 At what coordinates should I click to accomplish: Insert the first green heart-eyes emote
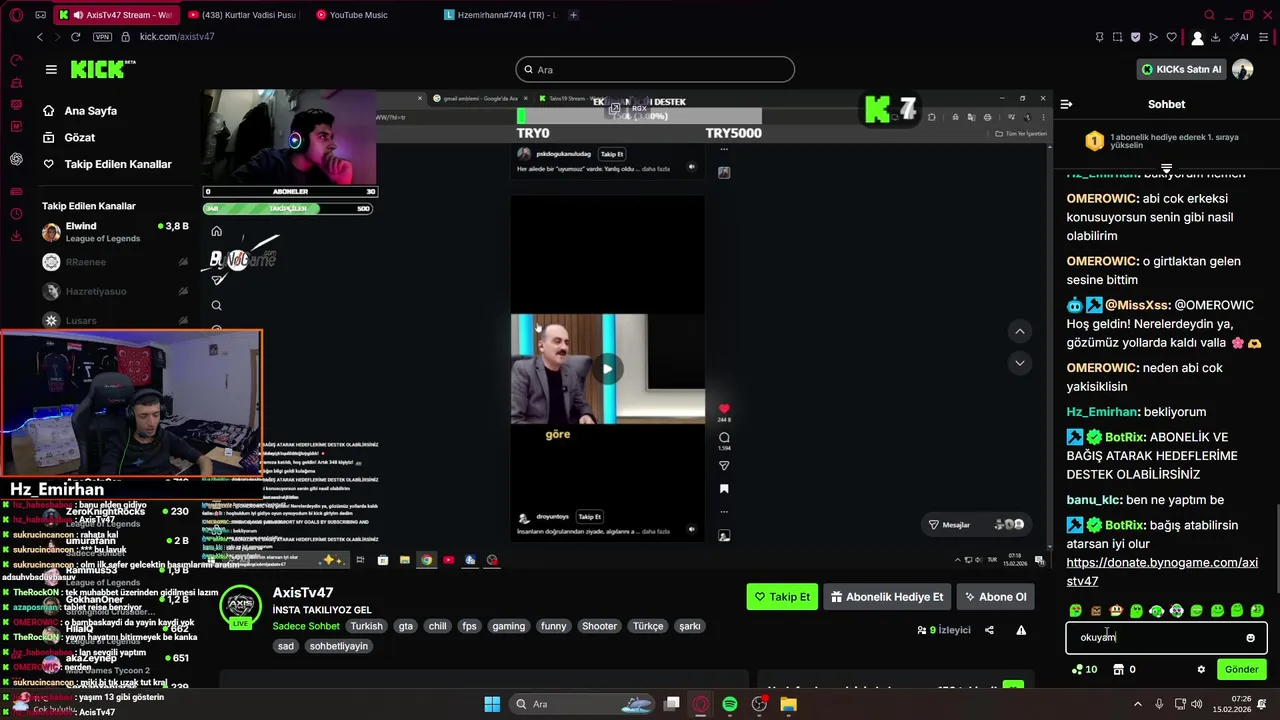click(1075, 611)
